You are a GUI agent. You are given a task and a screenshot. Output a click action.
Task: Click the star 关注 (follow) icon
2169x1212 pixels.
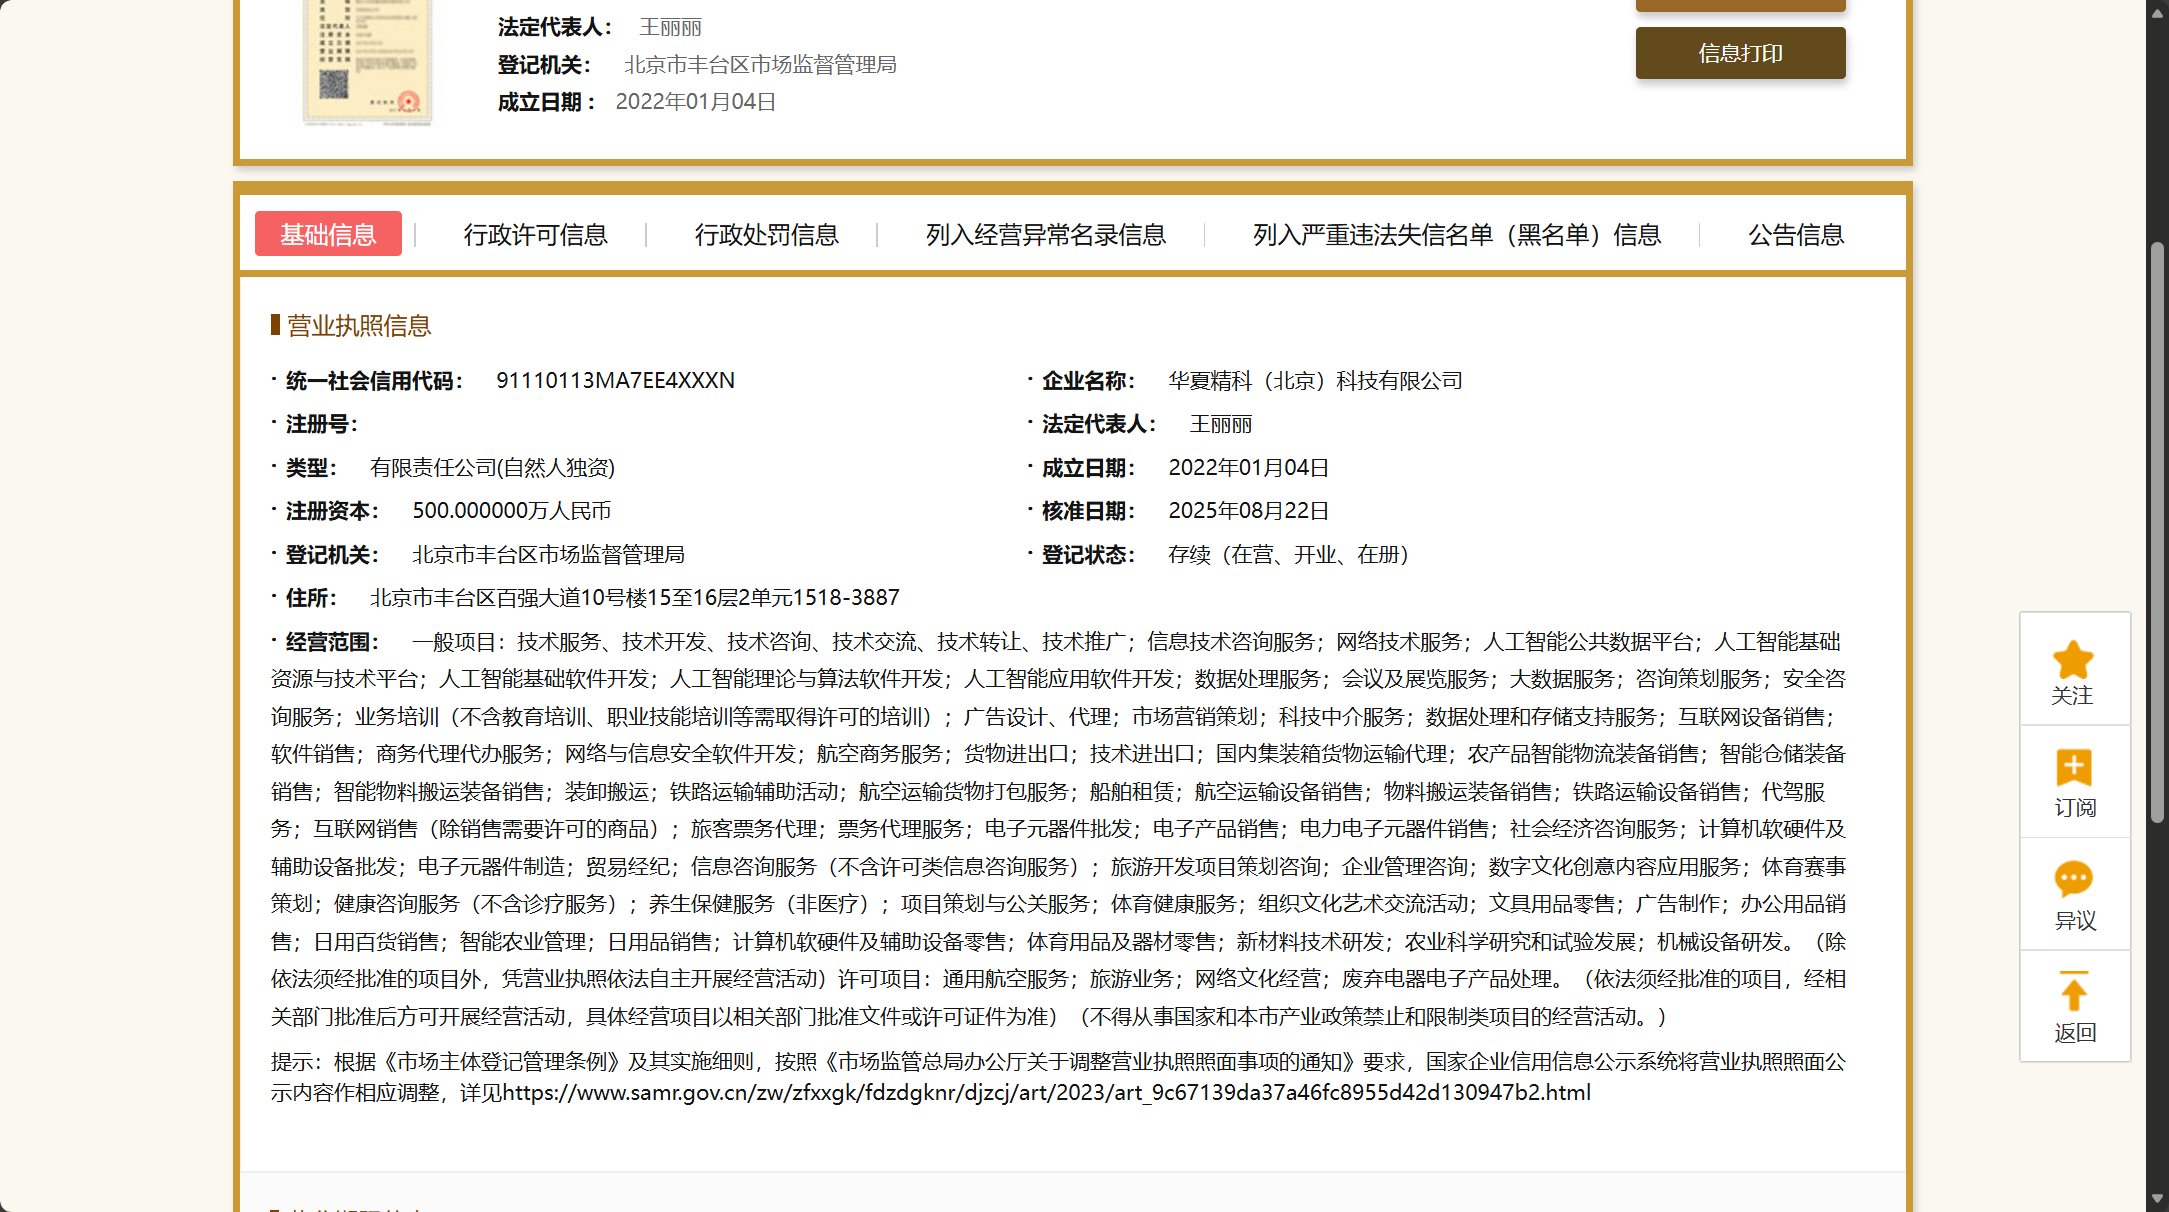pyautogui.click(x=2073, y=661)
